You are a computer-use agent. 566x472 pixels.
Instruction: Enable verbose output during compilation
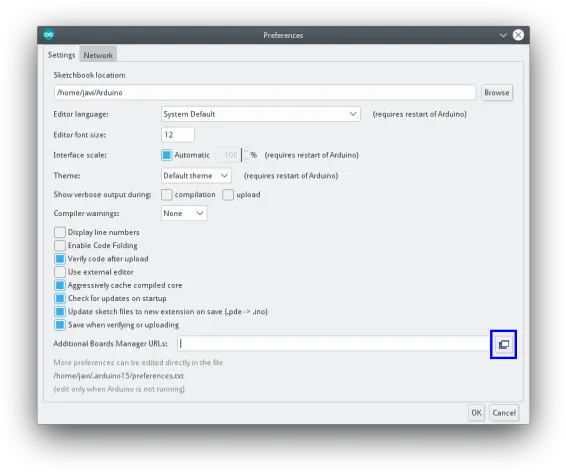166,195
